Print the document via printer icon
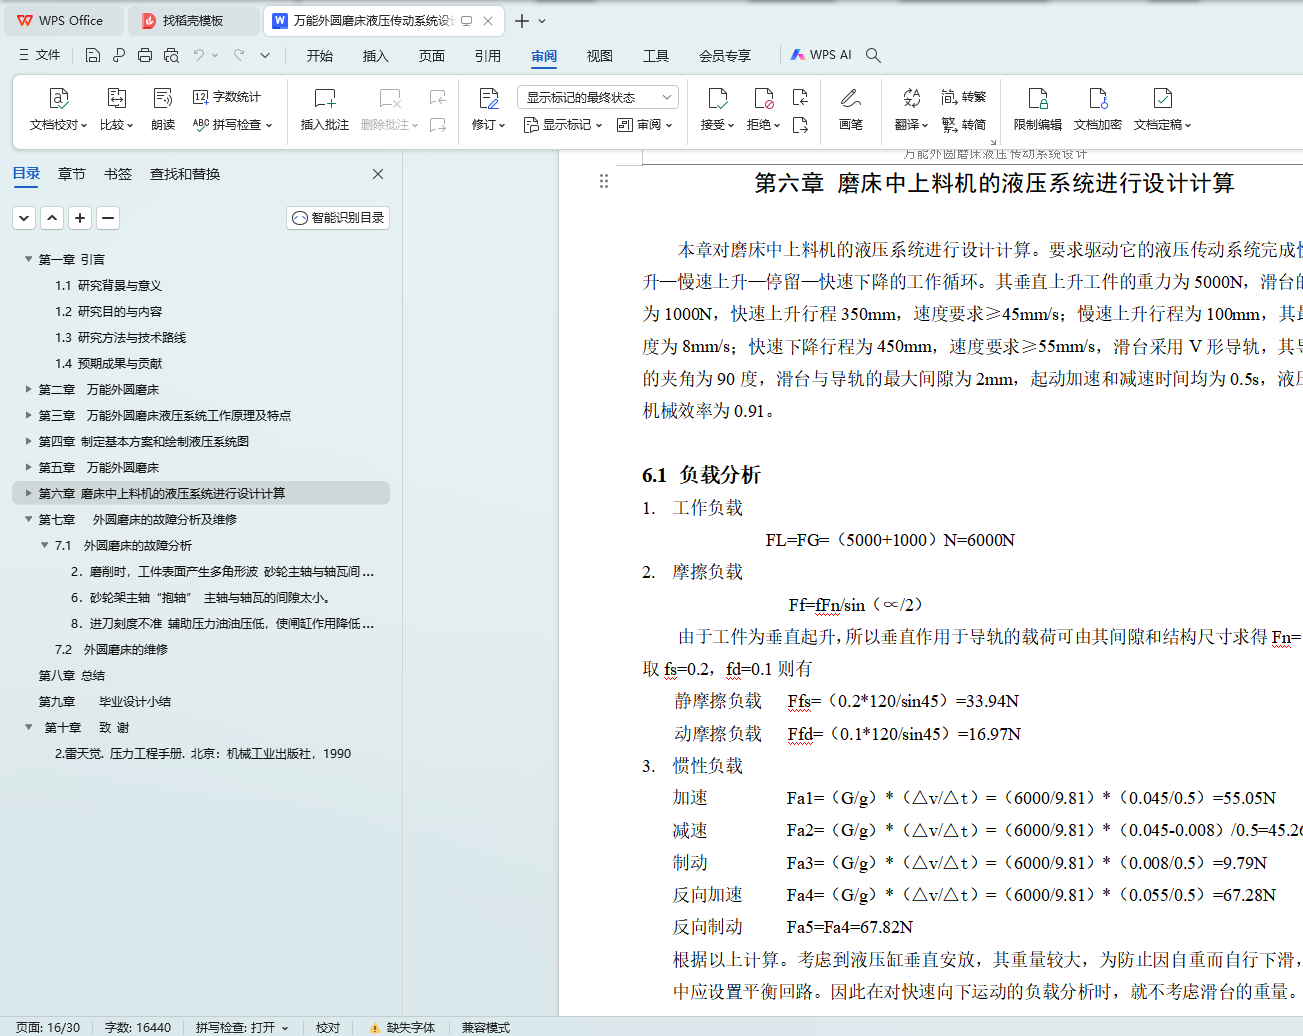1303x1036 pixels. [145, 55]
